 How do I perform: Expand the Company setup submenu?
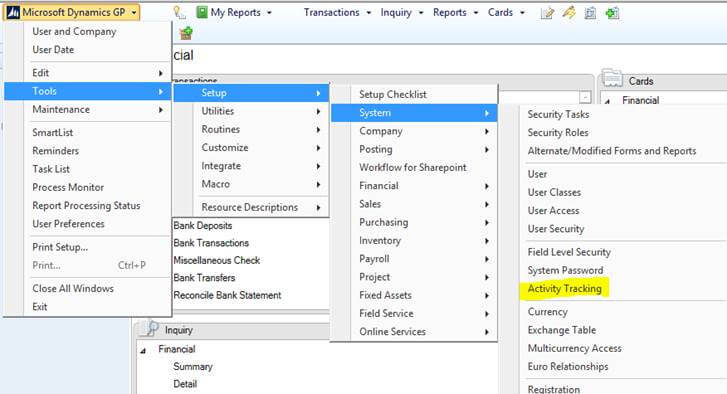coord(414,131)
